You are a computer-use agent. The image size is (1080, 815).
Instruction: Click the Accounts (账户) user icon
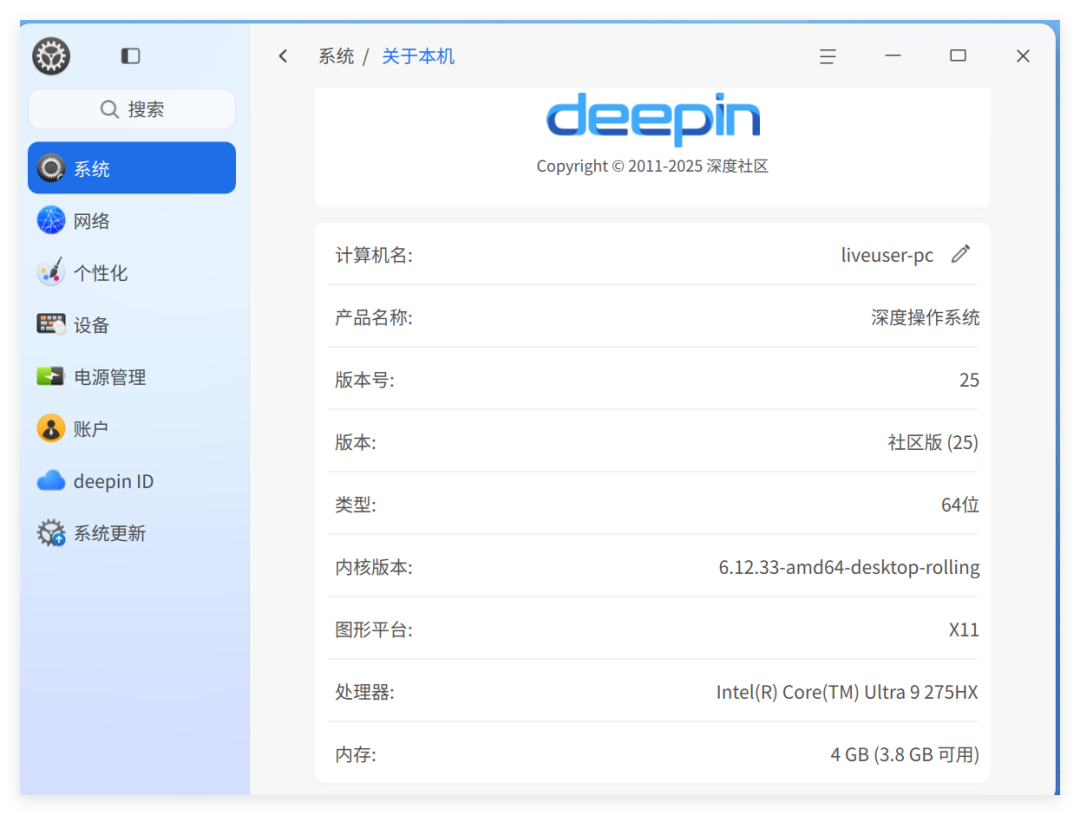point(51,429)
